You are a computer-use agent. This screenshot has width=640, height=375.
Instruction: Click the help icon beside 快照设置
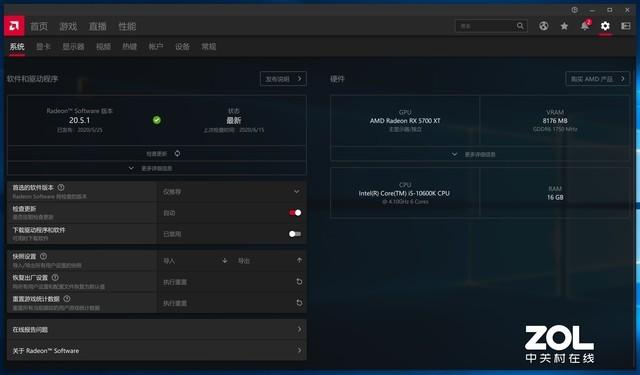[x=43, y=256]
